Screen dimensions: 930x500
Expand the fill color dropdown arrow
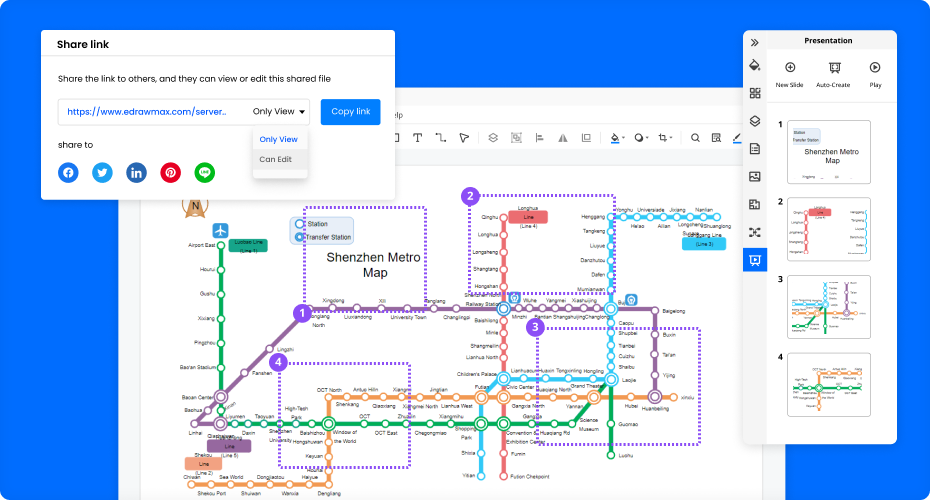click(625, 138)
